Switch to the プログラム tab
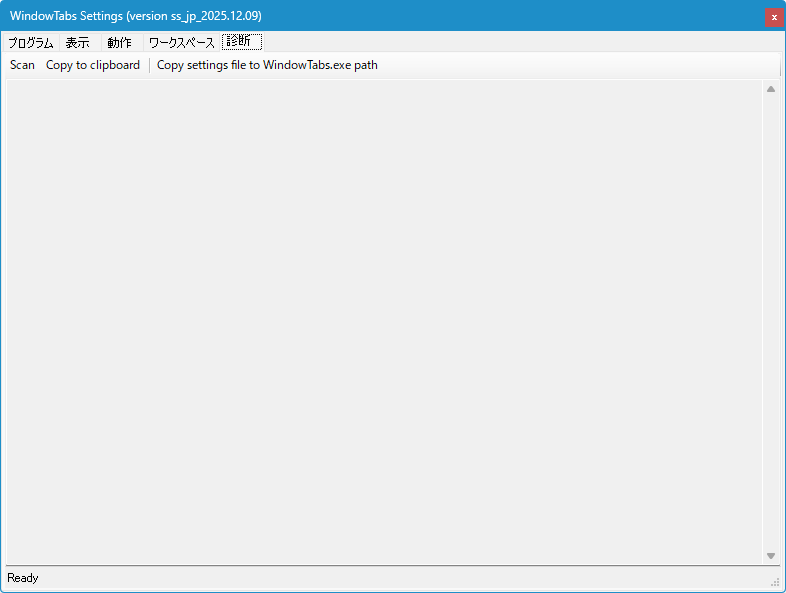 click(31, 43)
